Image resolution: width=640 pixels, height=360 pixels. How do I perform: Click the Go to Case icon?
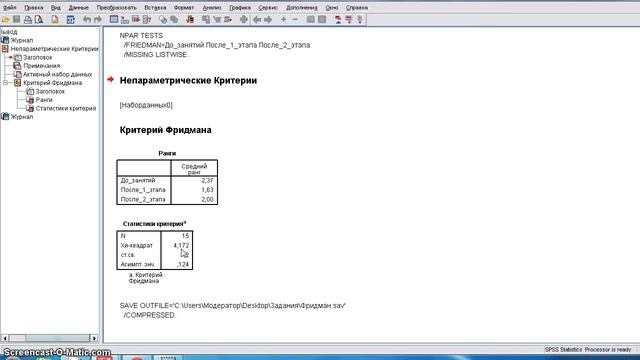125,19
